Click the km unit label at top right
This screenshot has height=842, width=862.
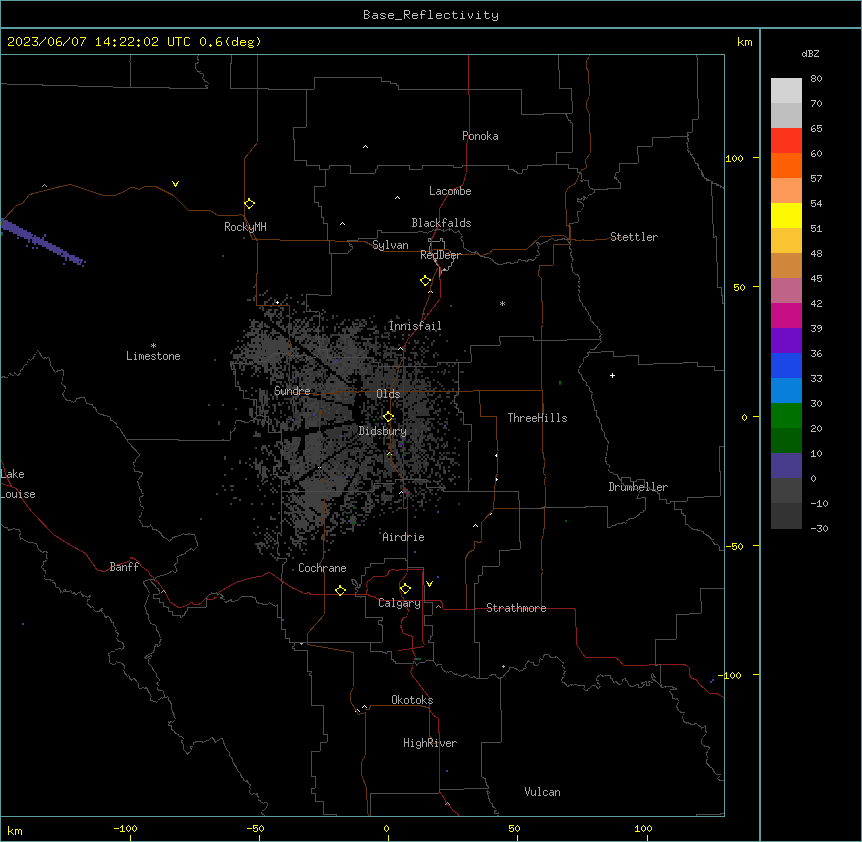pos(745,42)
